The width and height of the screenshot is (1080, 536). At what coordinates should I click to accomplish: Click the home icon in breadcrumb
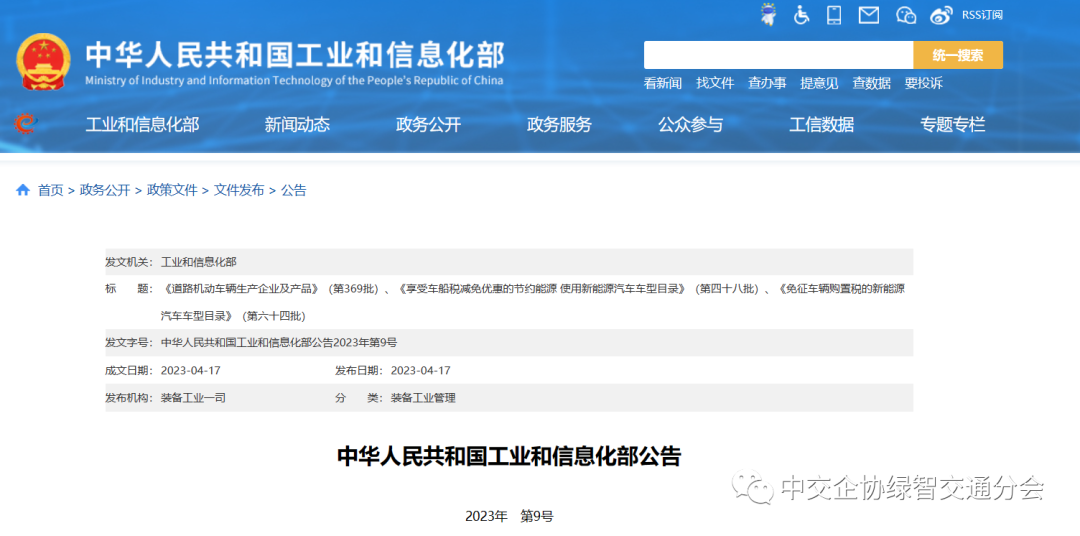pos(23,190)
